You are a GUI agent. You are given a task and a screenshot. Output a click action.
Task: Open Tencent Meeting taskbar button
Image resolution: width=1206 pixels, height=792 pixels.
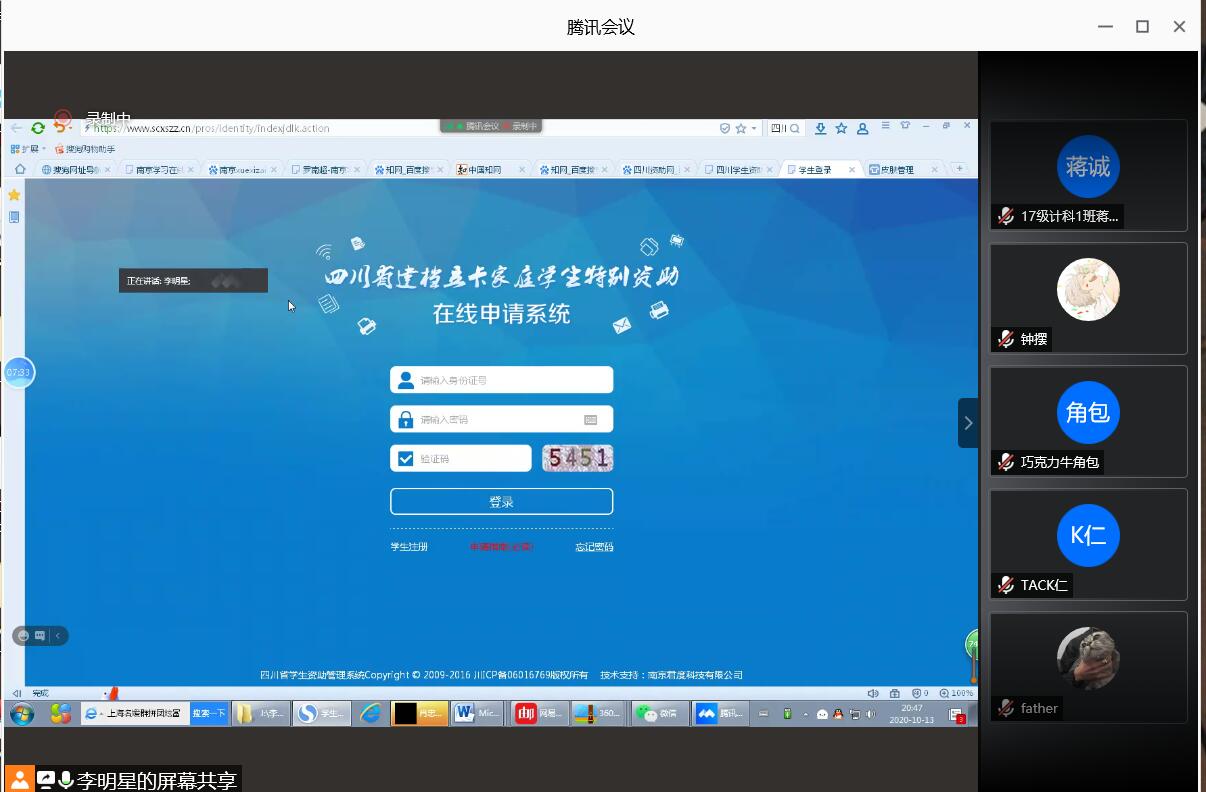tap(721, 713)
